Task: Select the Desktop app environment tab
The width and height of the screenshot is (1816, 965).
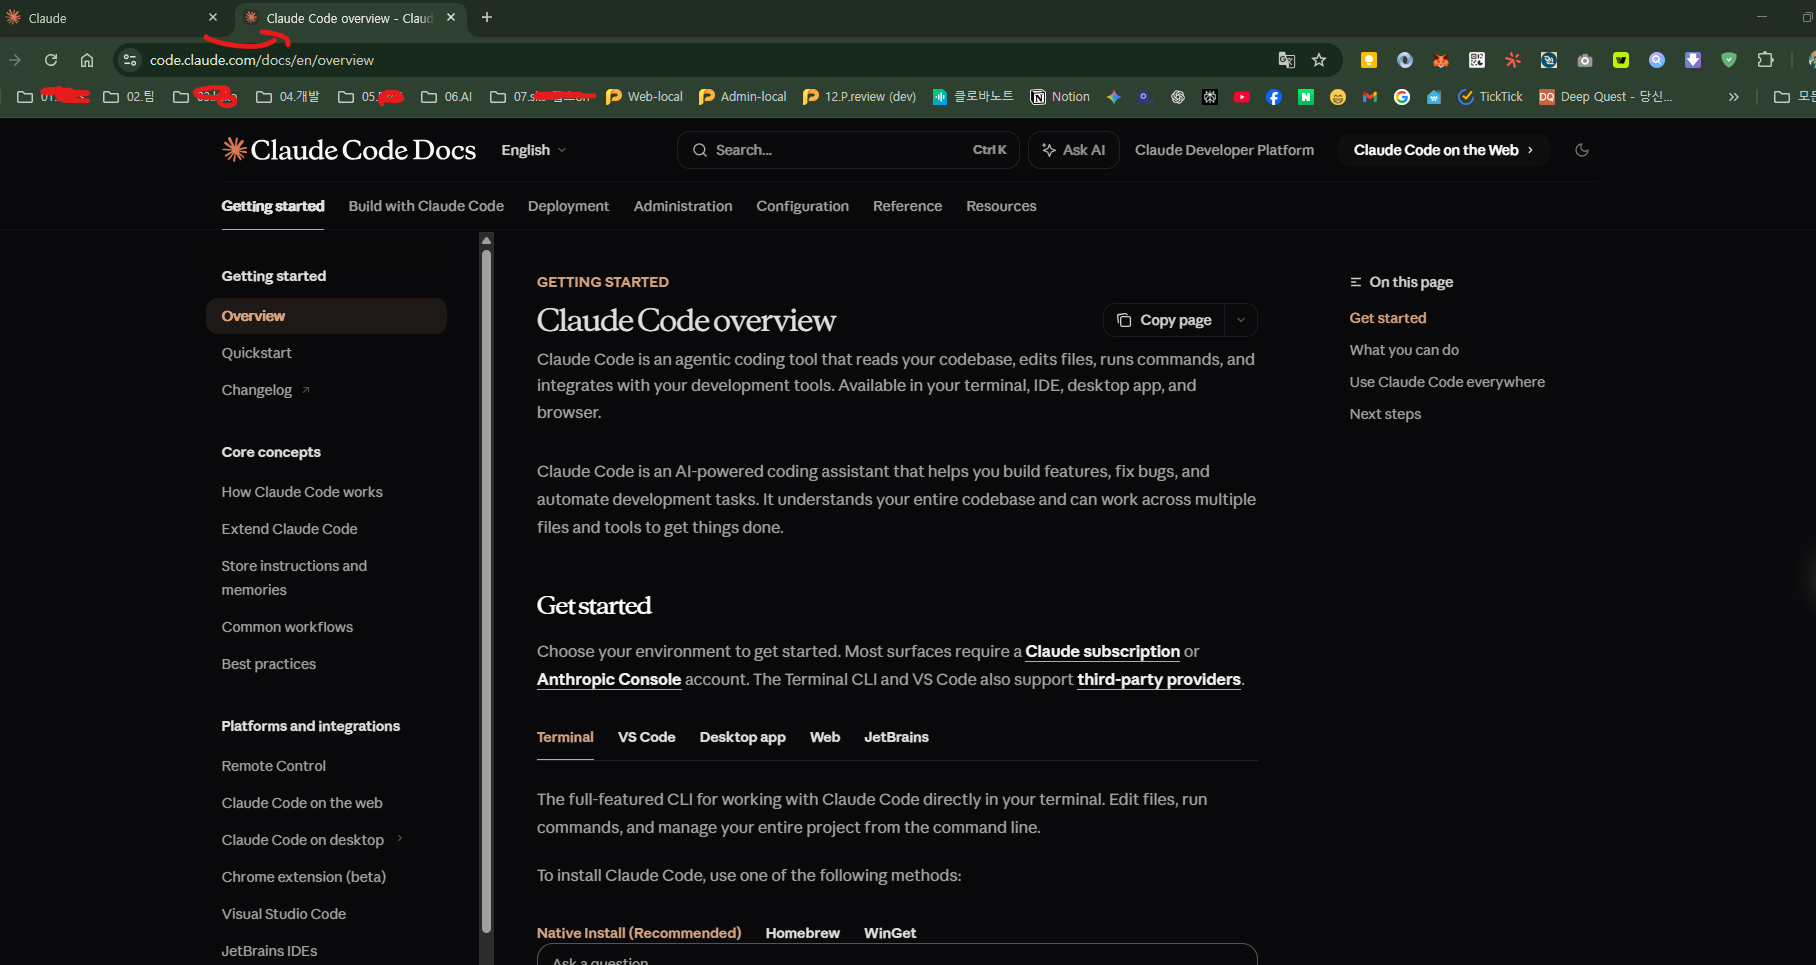Action: tap(742, 737)
